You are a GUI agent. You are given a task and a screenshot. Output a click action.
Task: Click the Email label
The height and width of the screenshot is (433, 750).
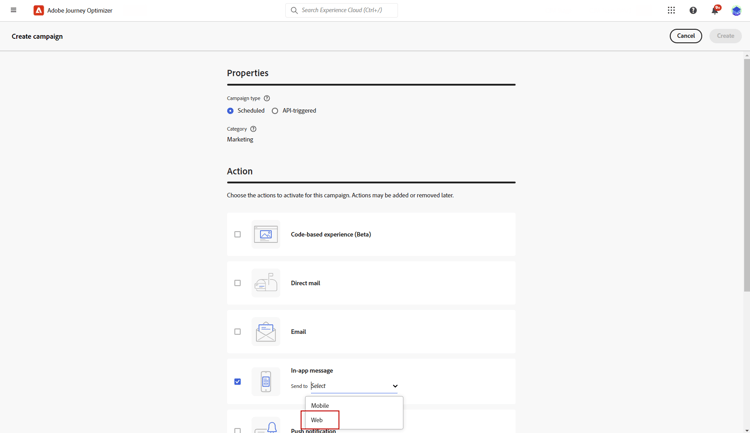[x=298, y=332]
